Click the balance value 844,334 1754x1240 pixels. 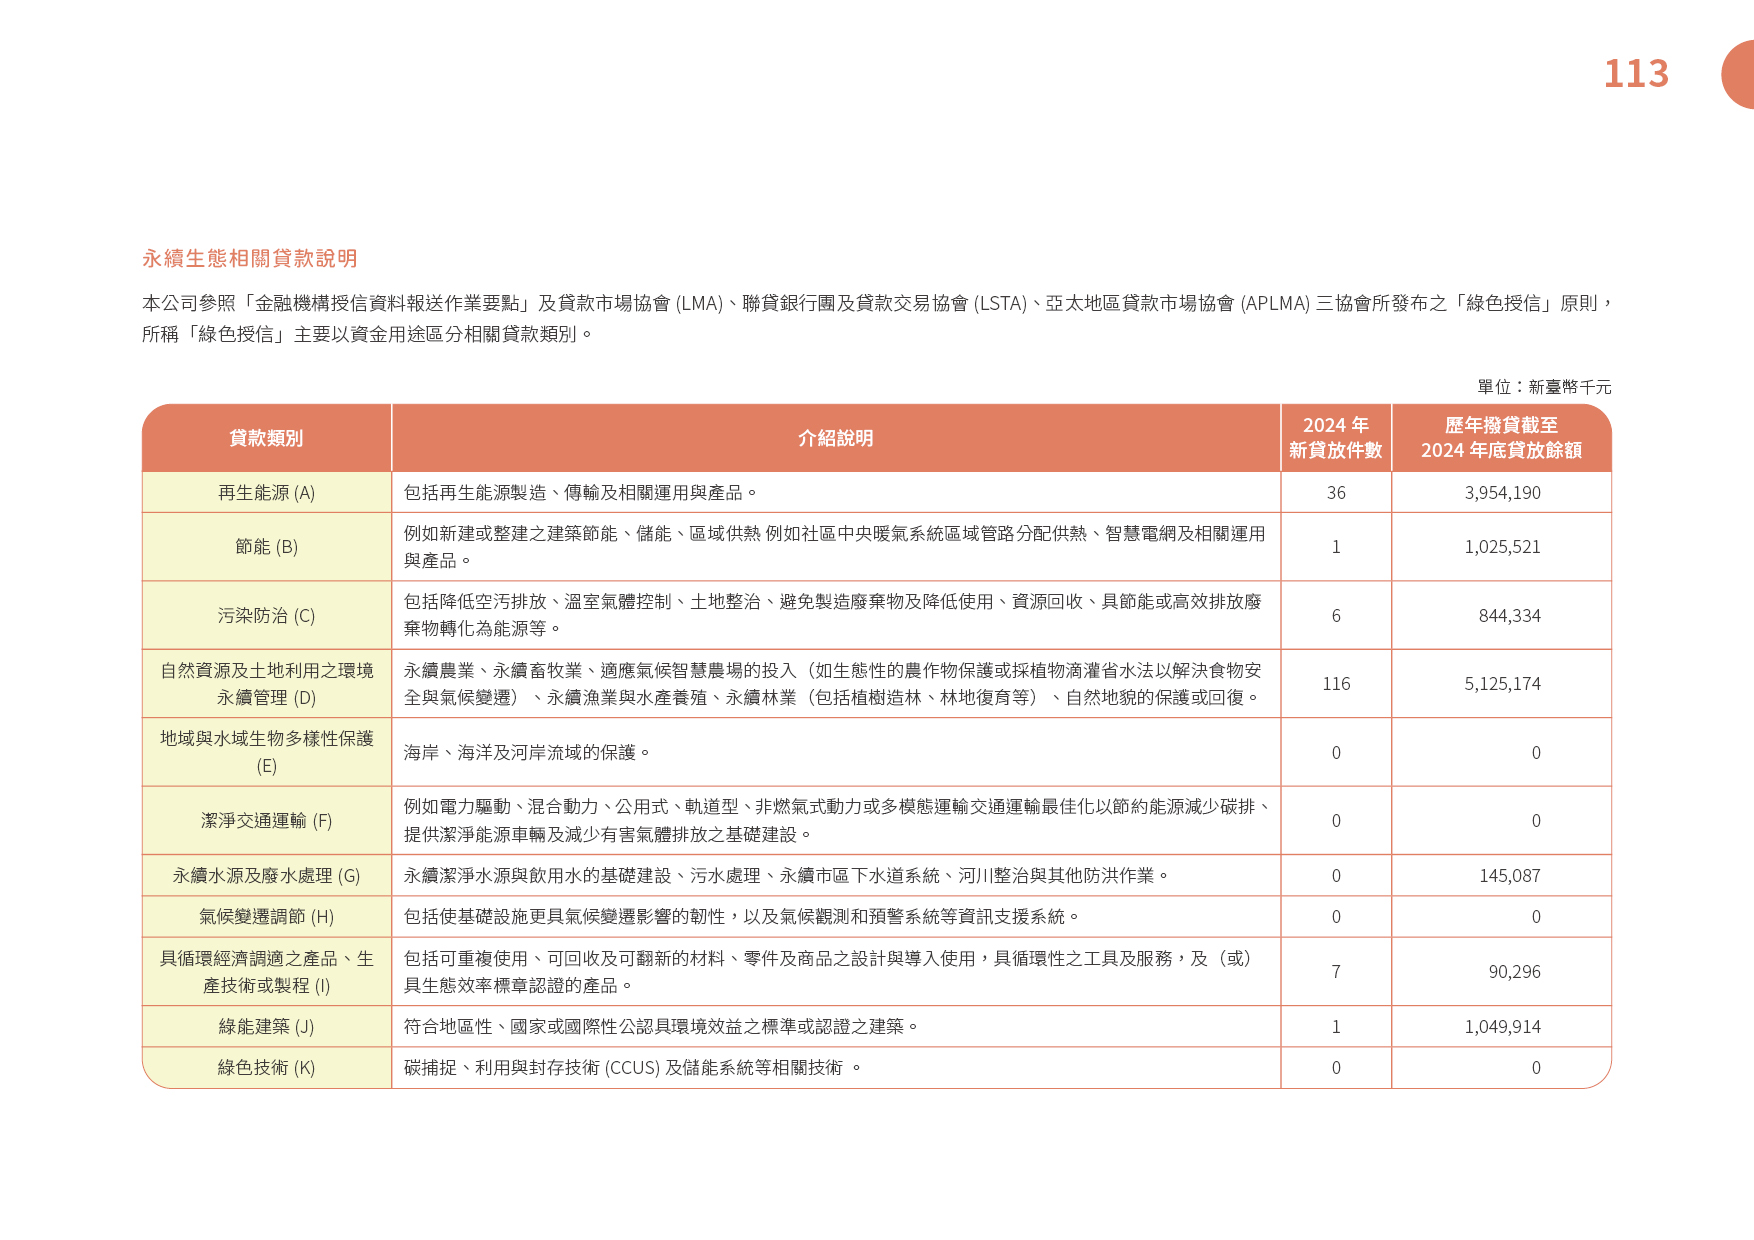[1510, 616]
